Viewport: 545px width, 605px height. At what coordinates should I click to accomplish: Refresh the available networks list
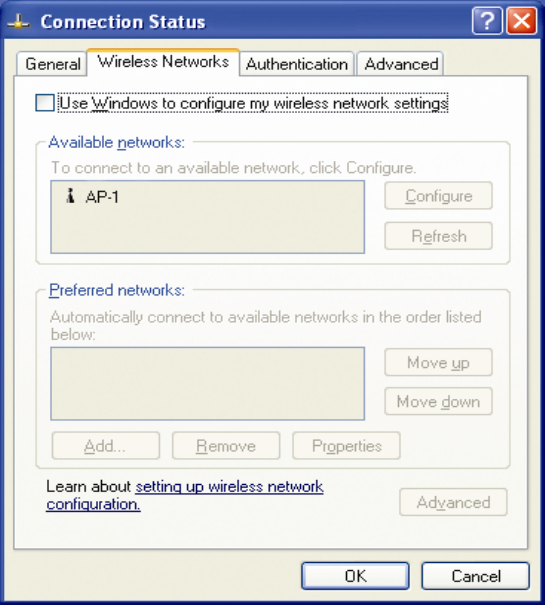click(438, 236)
